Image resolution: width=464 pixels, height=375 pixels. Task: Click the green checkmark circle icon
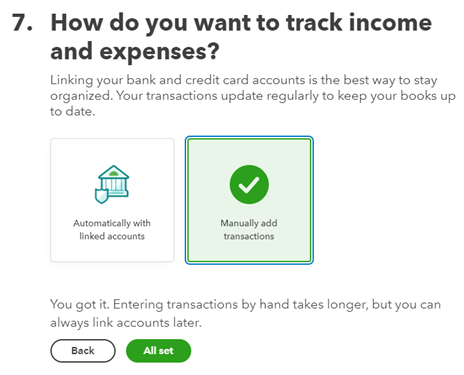pos(249,184)
